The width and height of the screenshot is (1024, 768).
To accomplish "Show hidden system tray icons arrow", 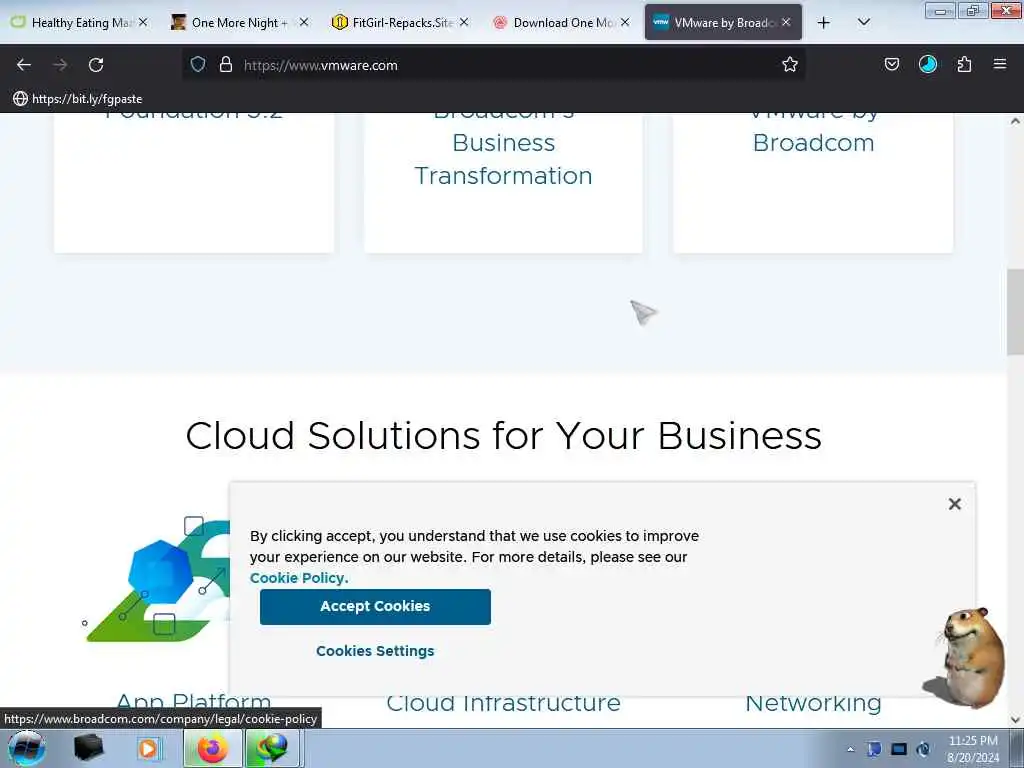I will (x=850, y=749).
